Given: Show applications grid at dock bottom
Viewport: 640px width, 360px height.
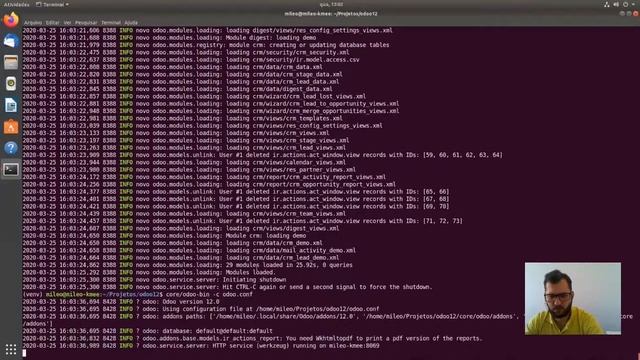Looking at the screenshot, I should pyautogui.click(x=11, y=349).
